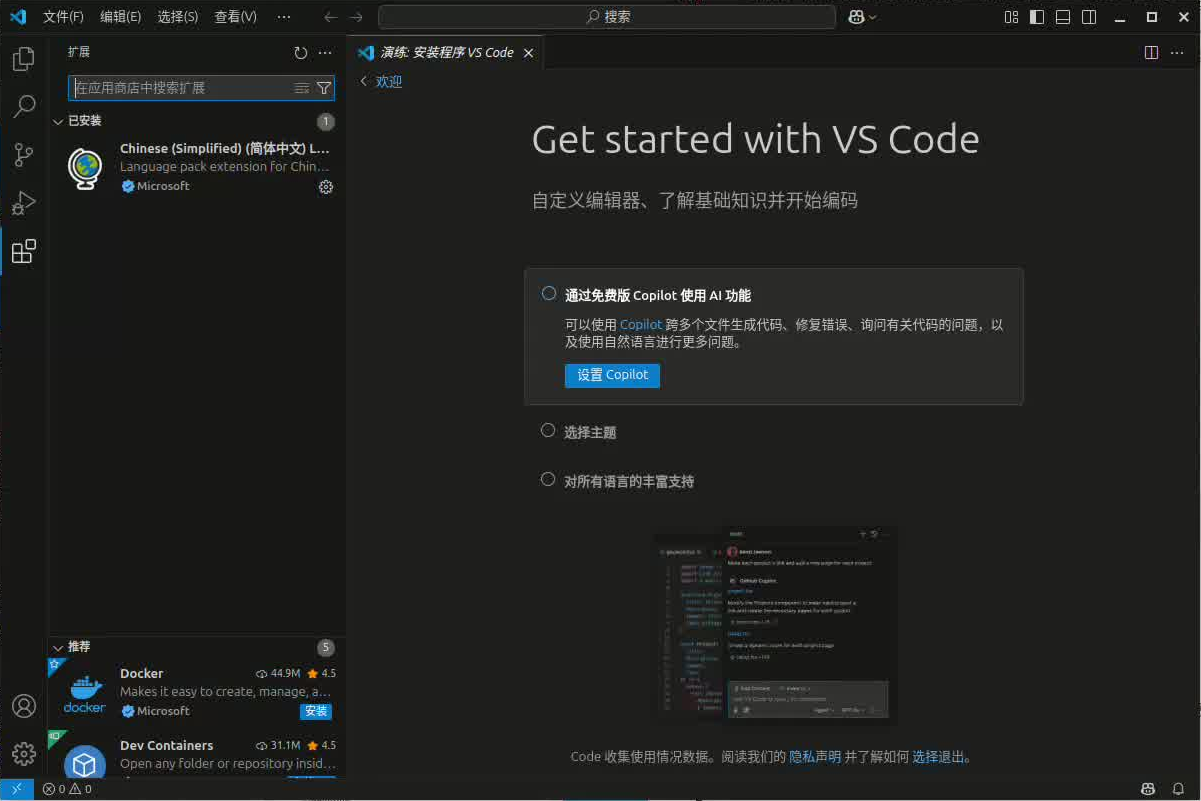This screenshot has height=801, width=1201.
Task: Select the 对所有语言的丰富支持 step circle
Action: pos(548,480)
